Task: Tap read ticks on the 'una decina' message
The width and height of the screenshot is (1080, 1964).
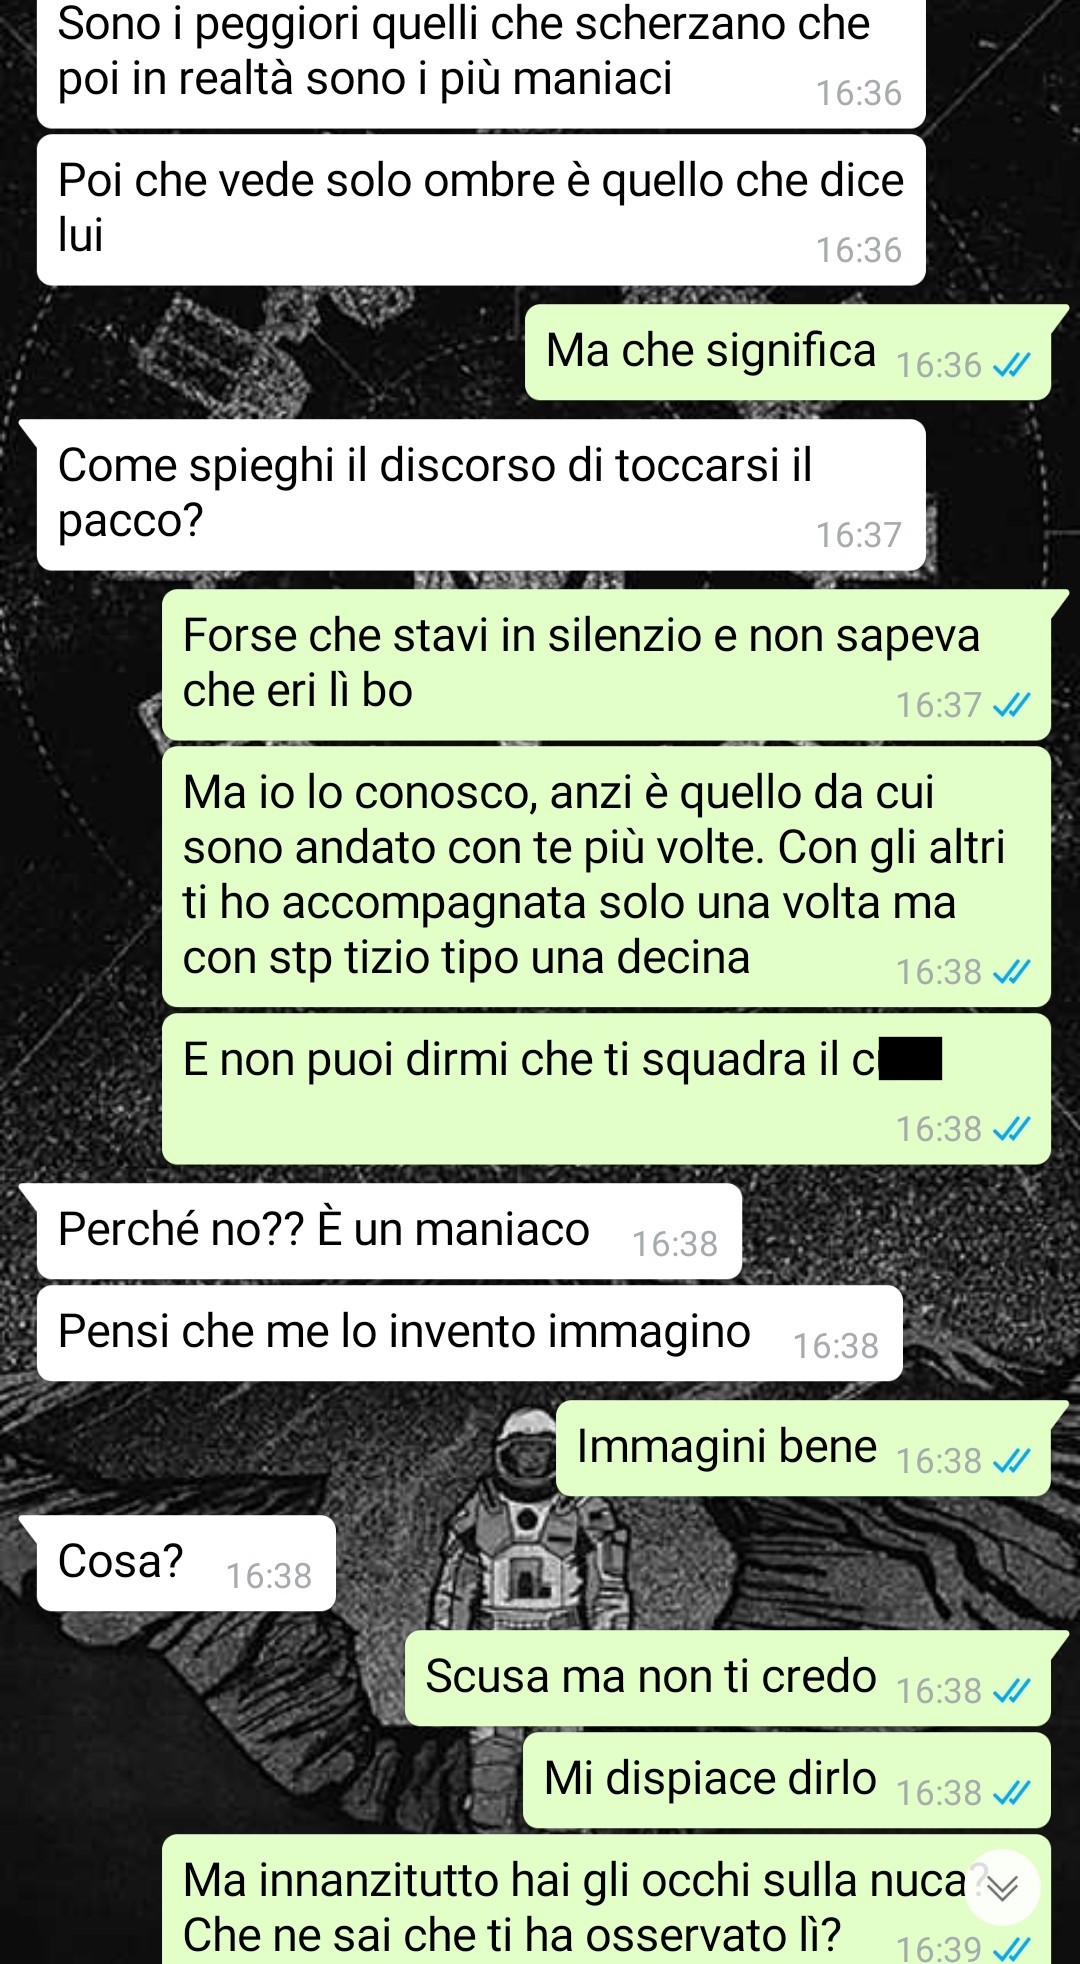Action: click(1011, 973)
